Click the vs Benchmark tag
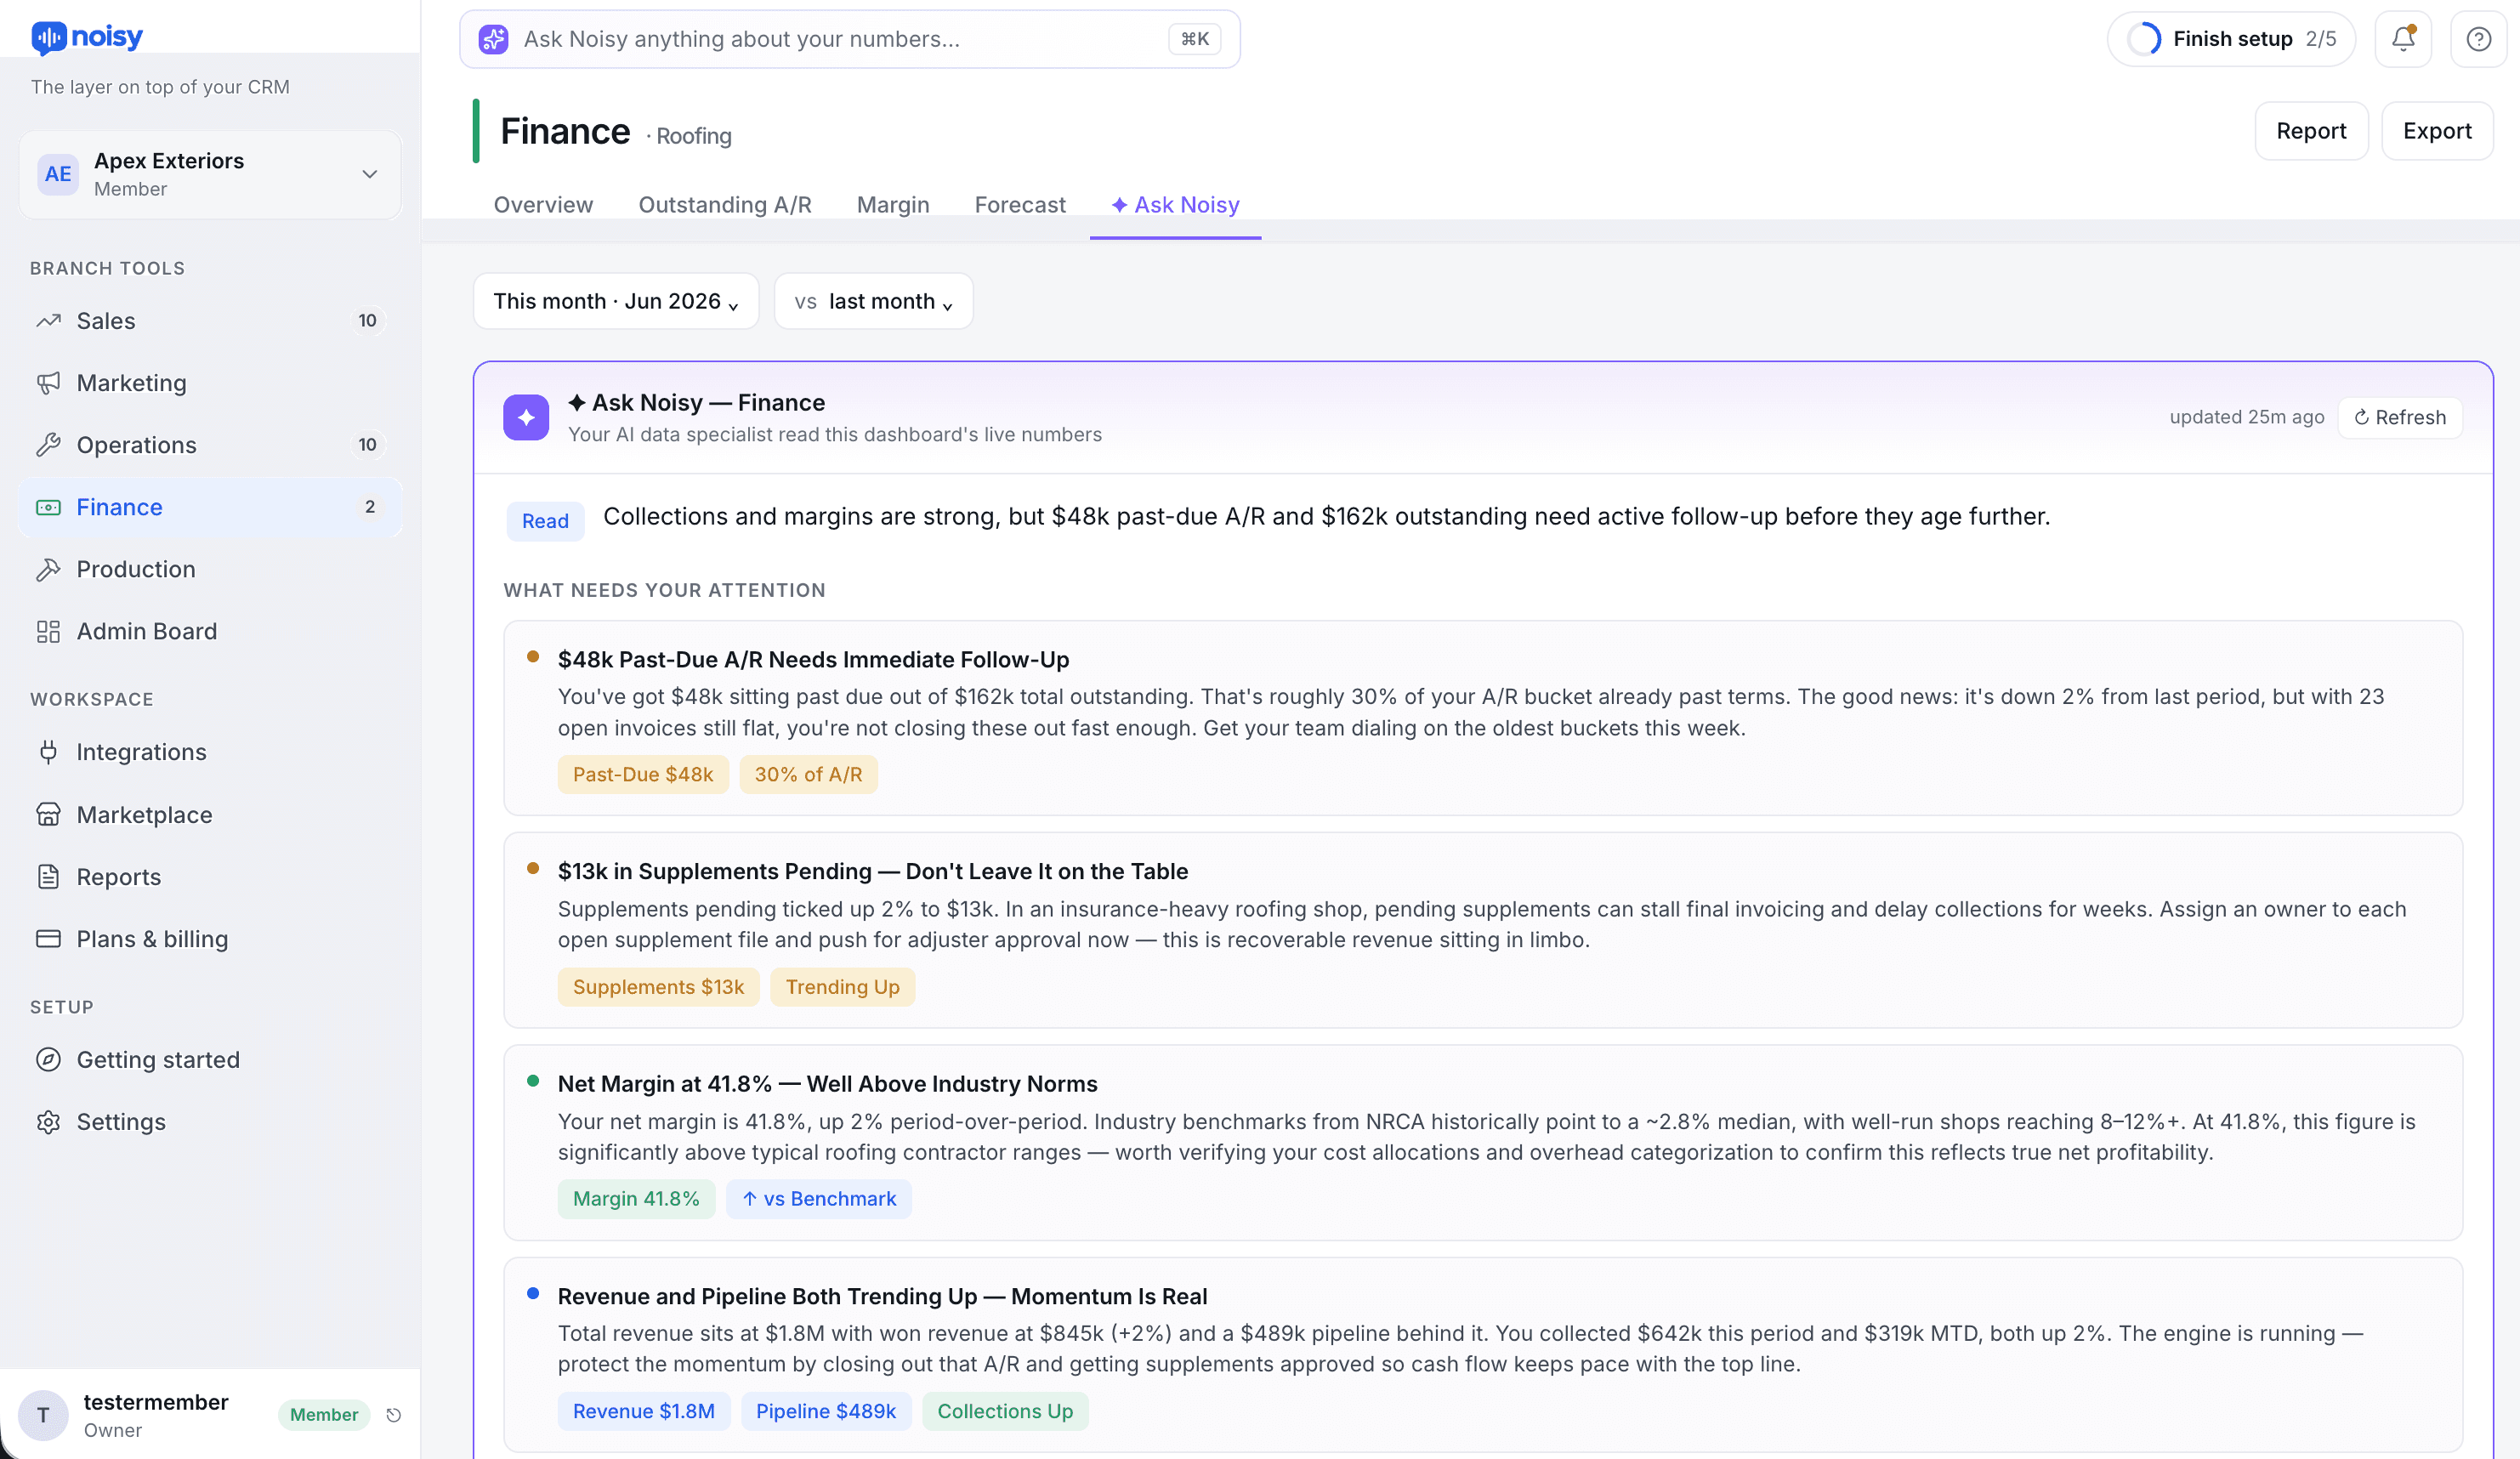The width and height of the screenshot is (2520, 1459). (x=818, y=1198)
